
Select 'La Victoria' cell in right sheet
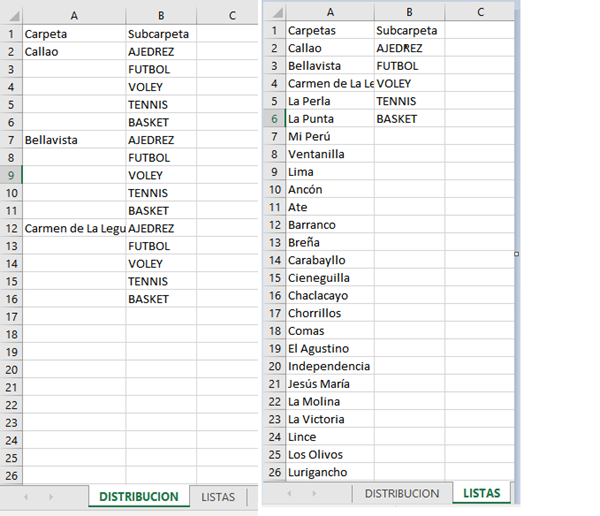click(x=330, y=419)
